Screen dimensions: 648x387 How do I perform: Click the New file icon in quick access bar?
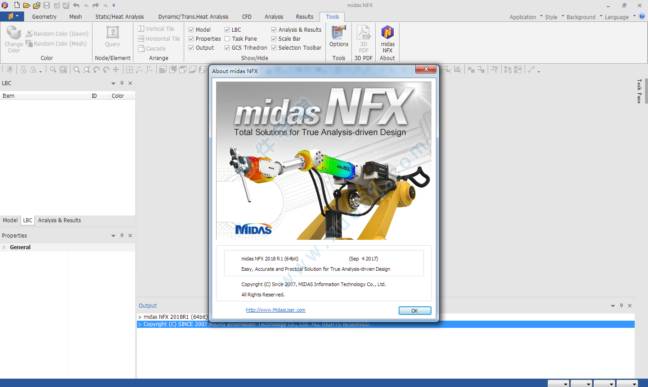(17, 5)
